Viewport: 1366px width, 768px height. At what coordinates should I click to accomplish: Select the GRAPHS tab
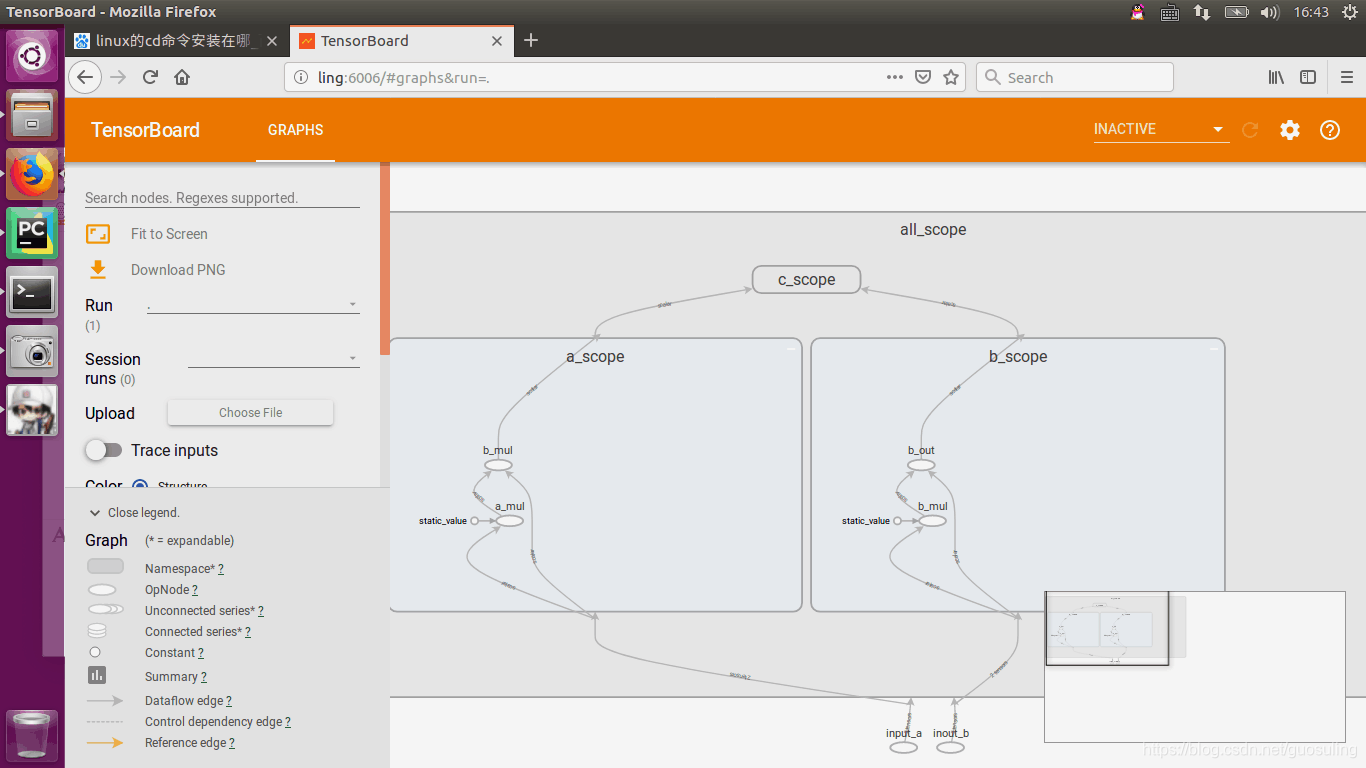[x=295, y=130]
